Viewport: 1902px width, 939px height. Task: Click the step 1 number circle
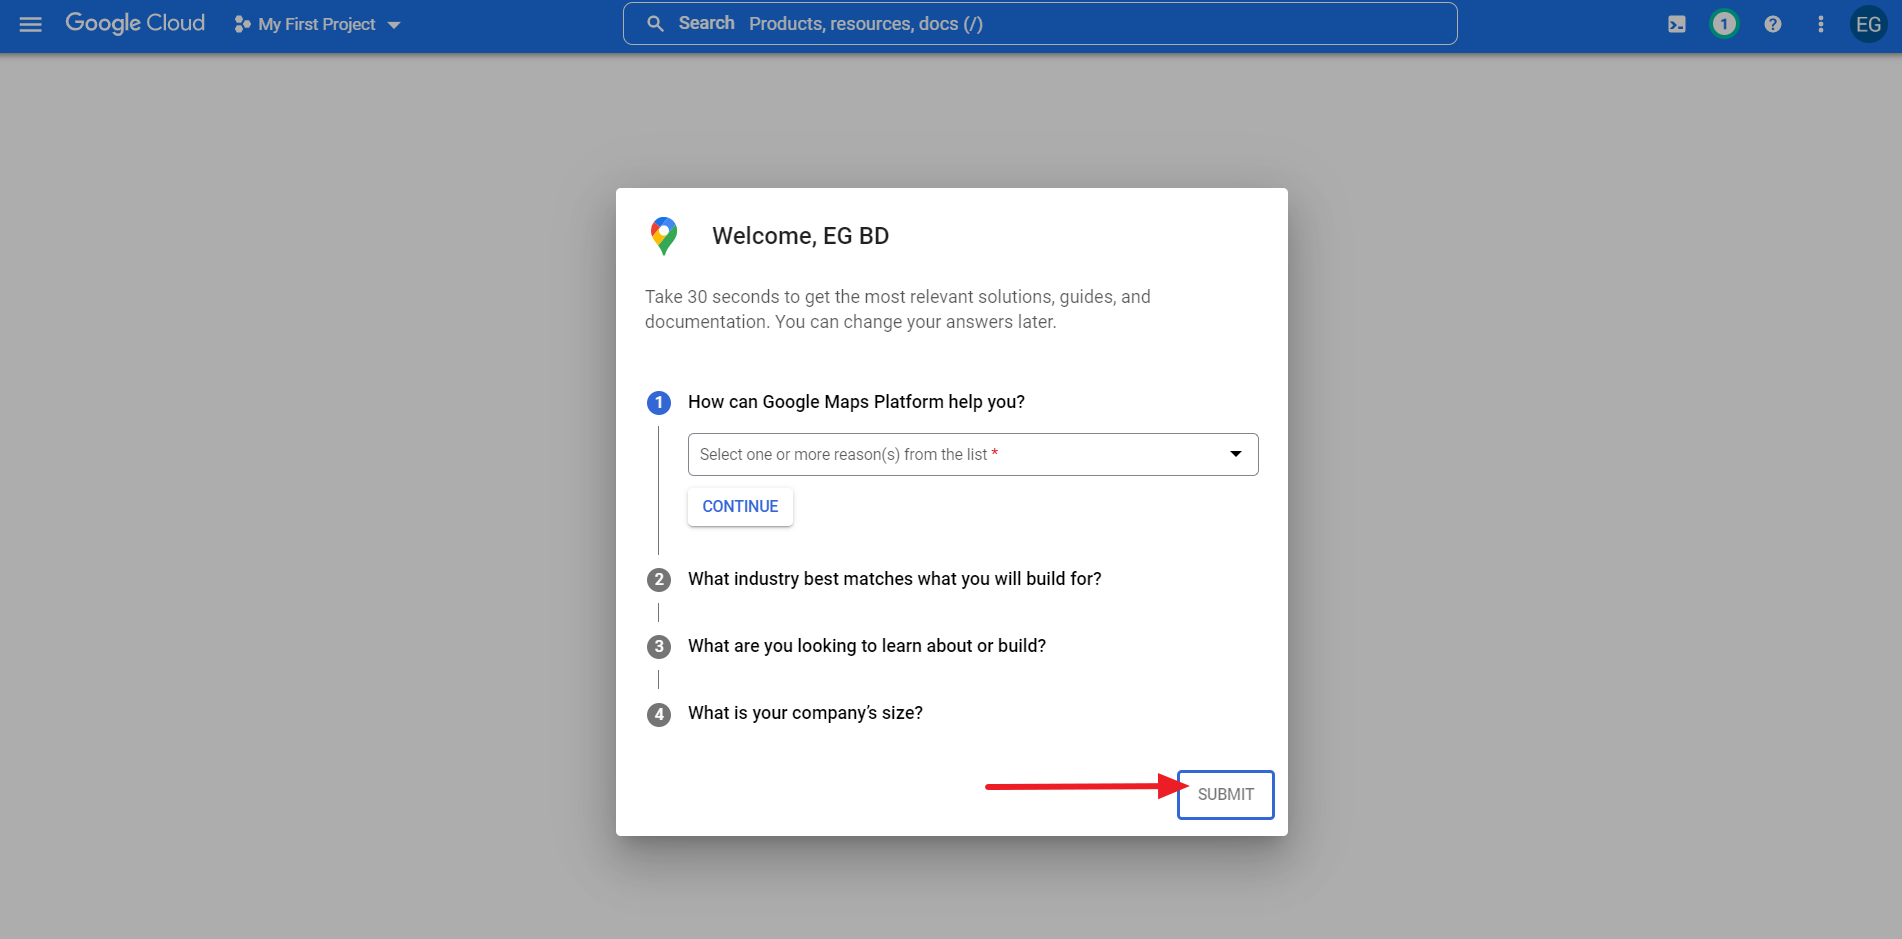point(659,403)
